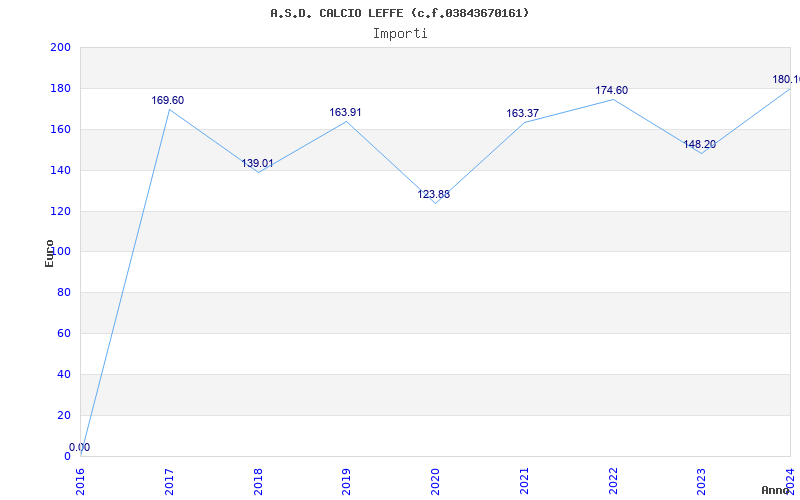
Task: Click the 163.37 data label for 2021
Action: (x=522, y=114)
